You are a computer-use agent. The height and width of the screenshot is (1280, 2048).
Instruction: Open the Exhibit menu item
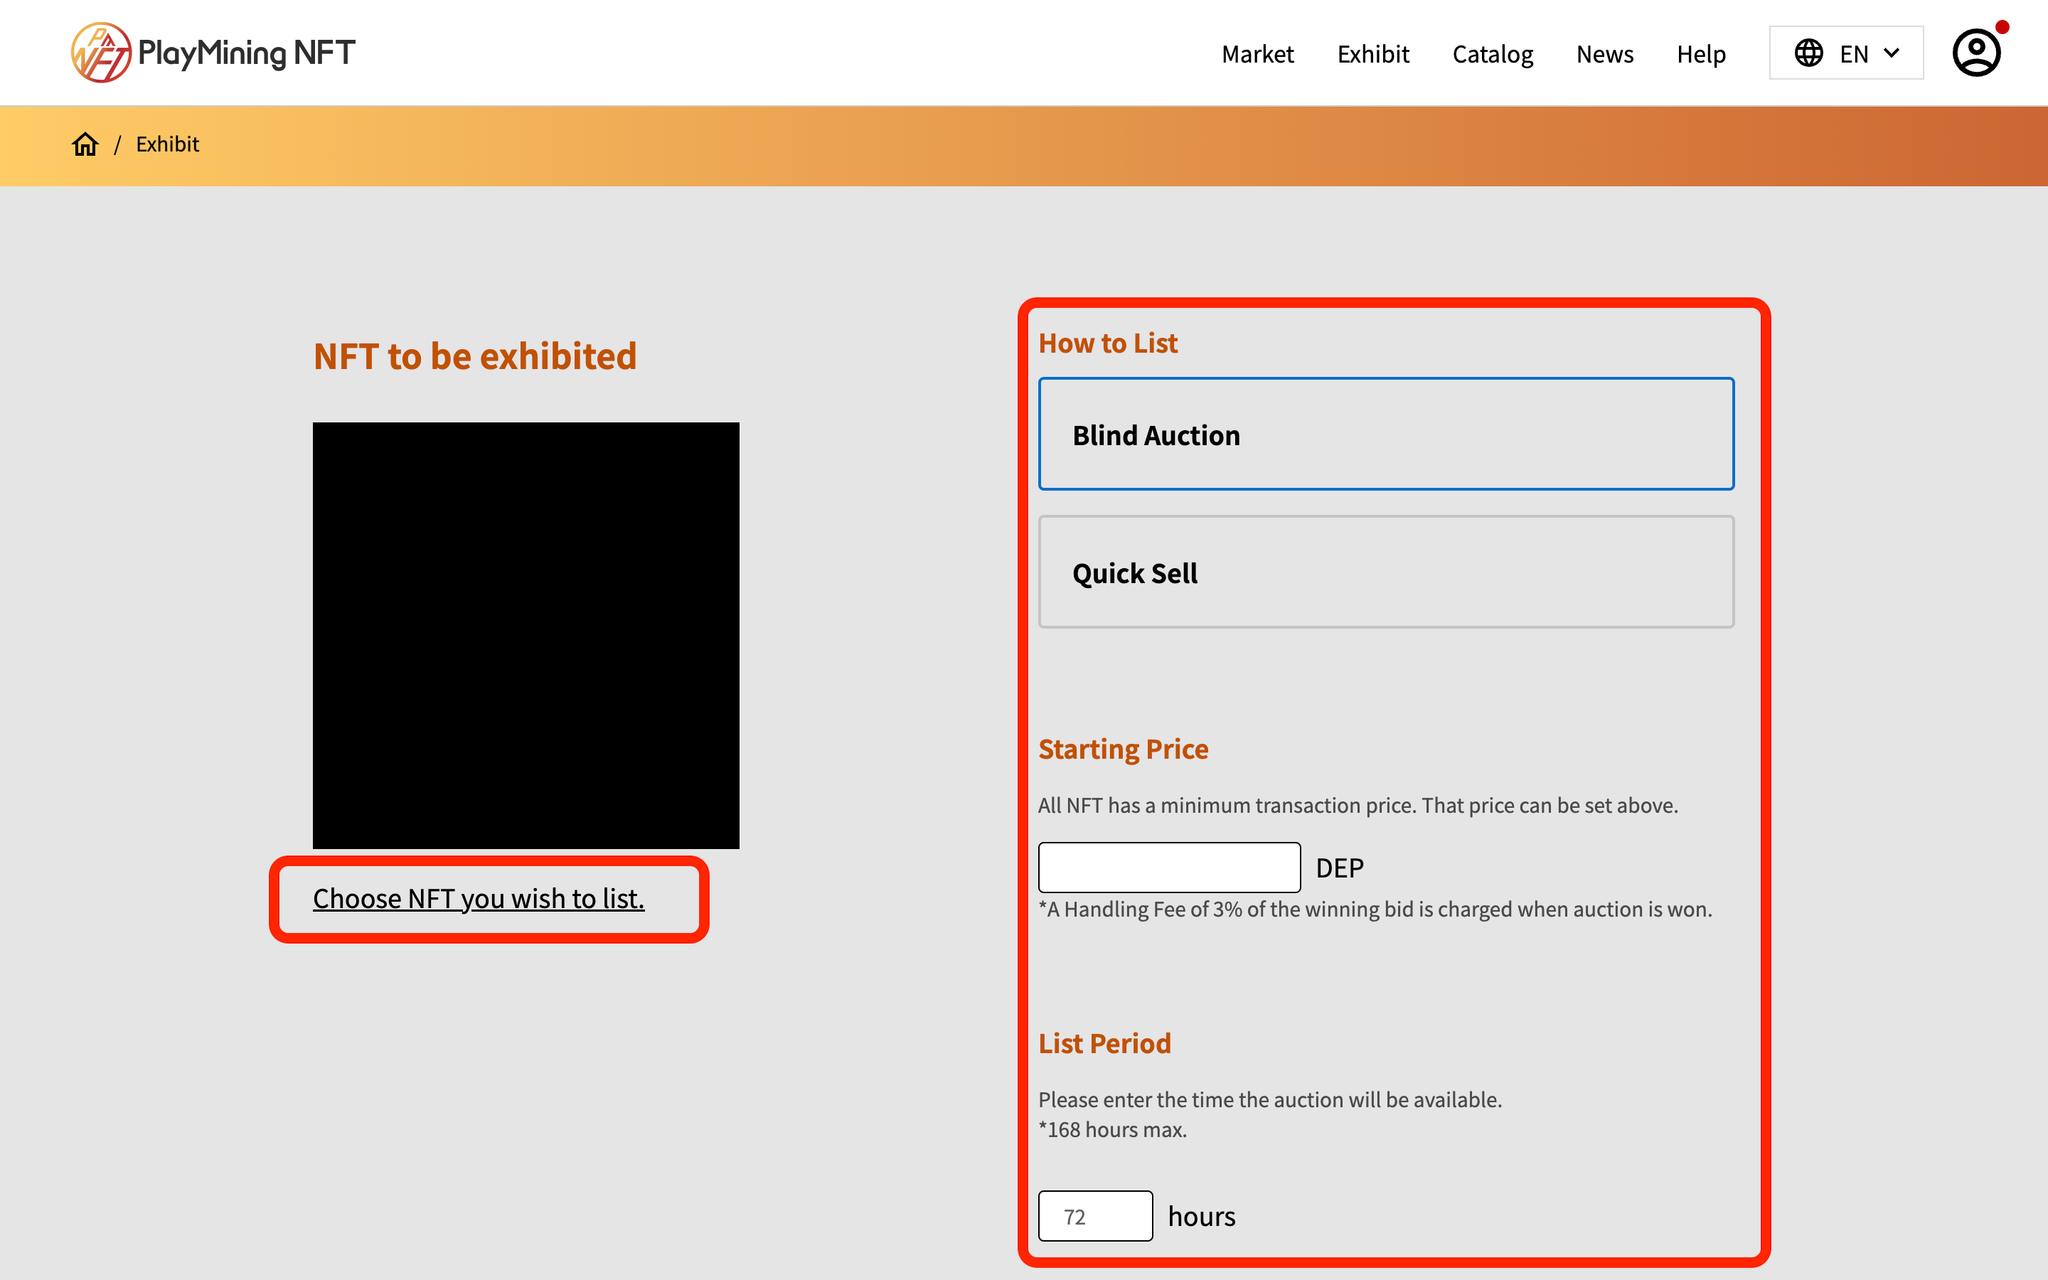coord(1373,54)
